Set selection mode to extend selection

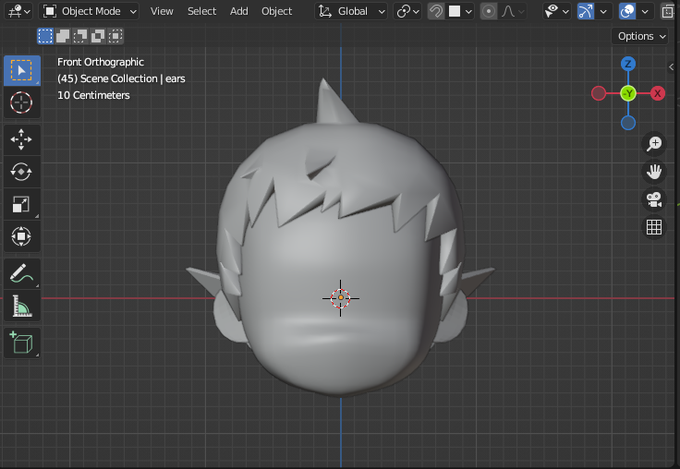point(63,36)
